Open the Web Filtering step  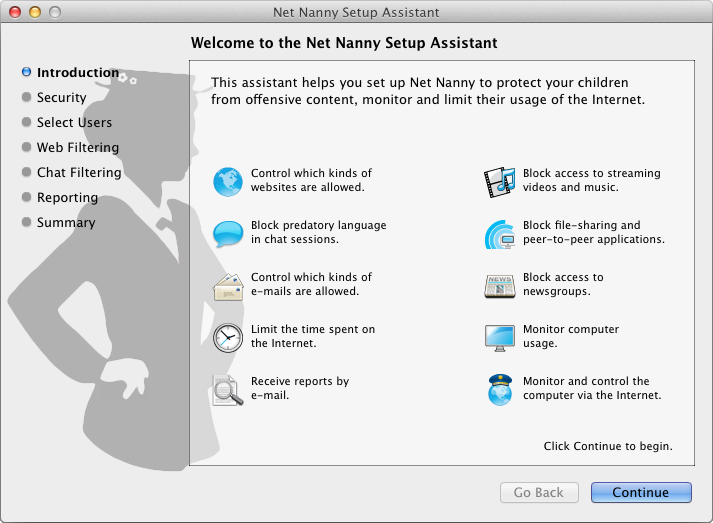(x=78, y=147)
